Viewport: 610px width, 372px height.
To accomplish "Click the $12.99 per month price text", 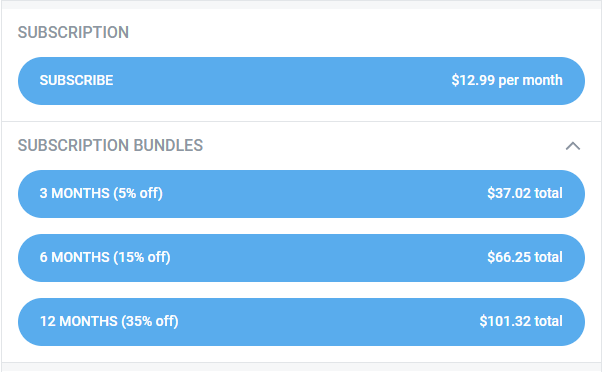I will [507, 81].
